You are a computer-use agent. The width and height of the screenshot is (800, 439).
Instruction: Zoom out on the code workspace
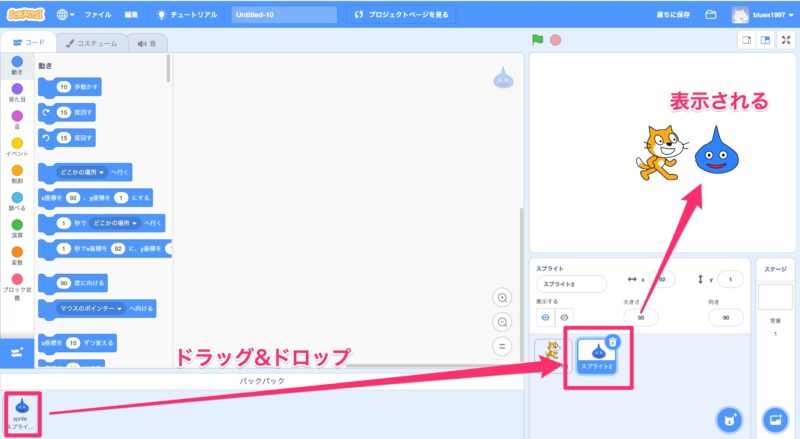pyautogui.click(x=503, y=321)
